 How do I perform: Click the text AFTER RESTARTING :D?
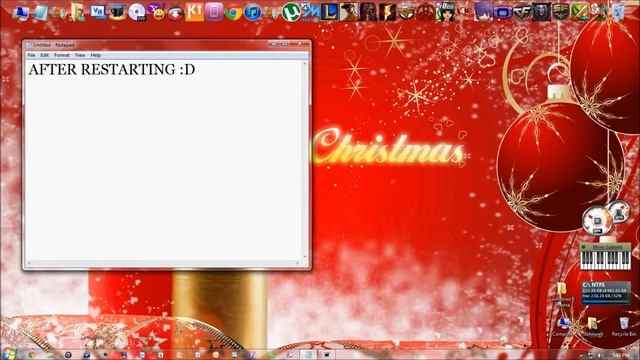click(111, 69)
